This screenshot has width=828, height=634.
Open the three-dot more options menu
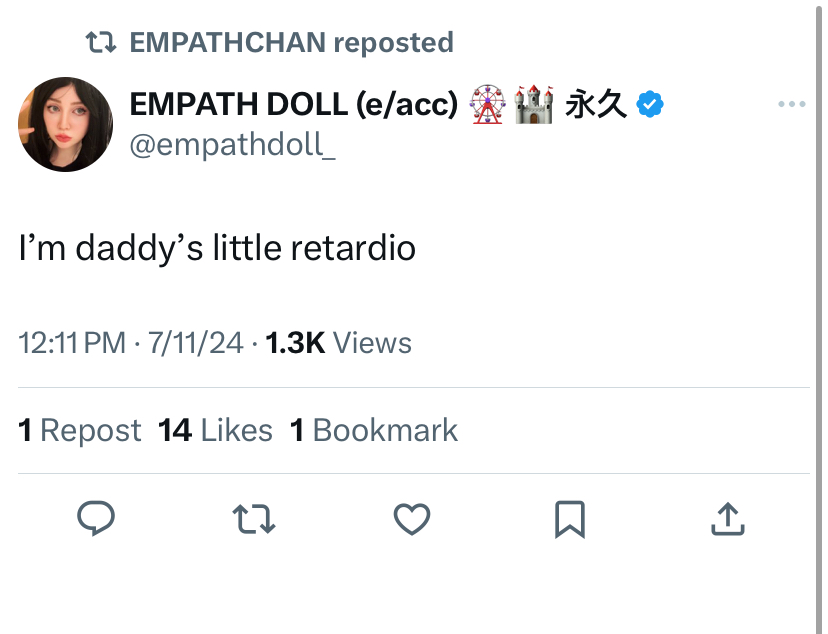(792, 104)
